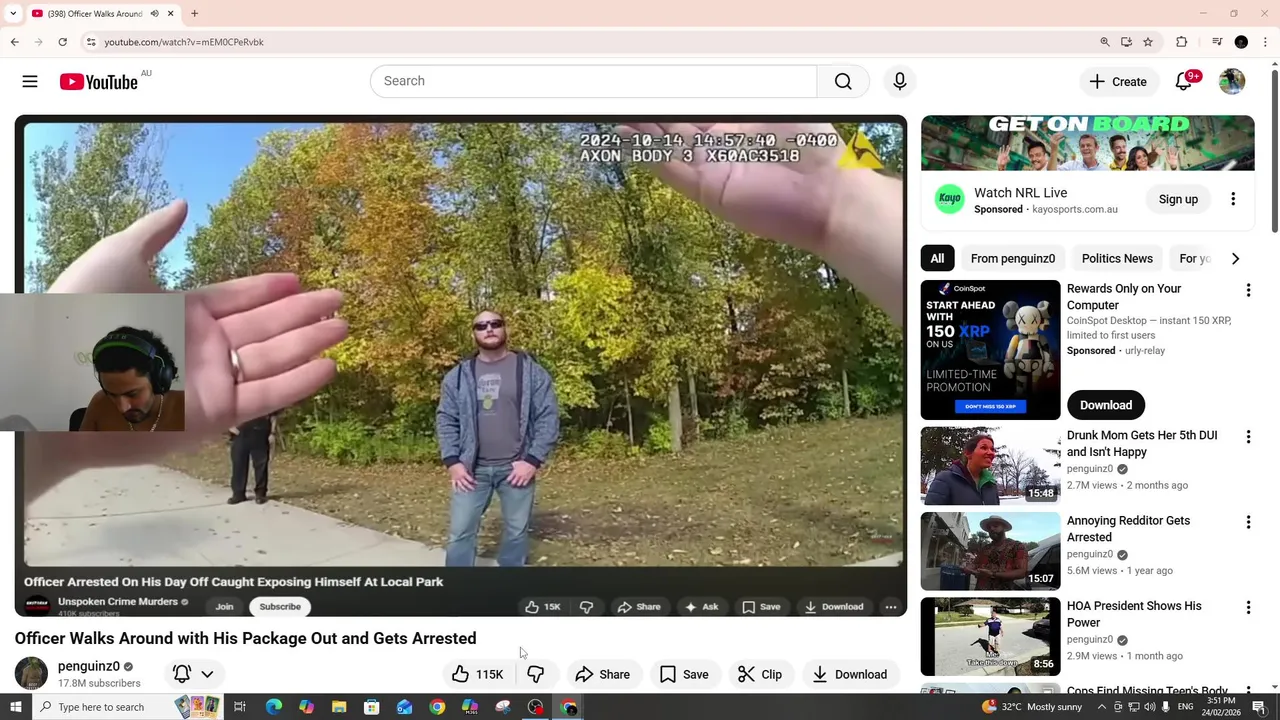Open options for Annoying Redditor video
The image size is (1280, 720).
point(1248,522)
